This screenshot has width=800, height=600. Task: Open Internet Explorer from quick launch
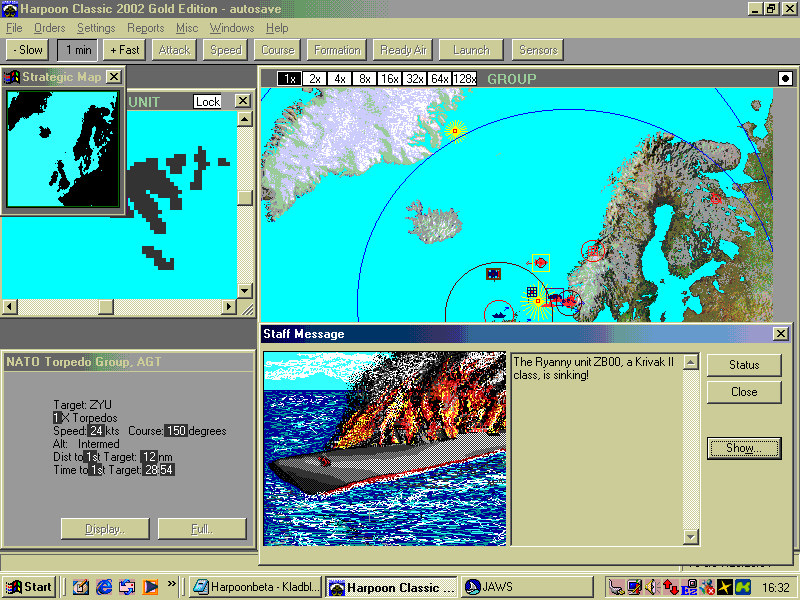[104, 587]
